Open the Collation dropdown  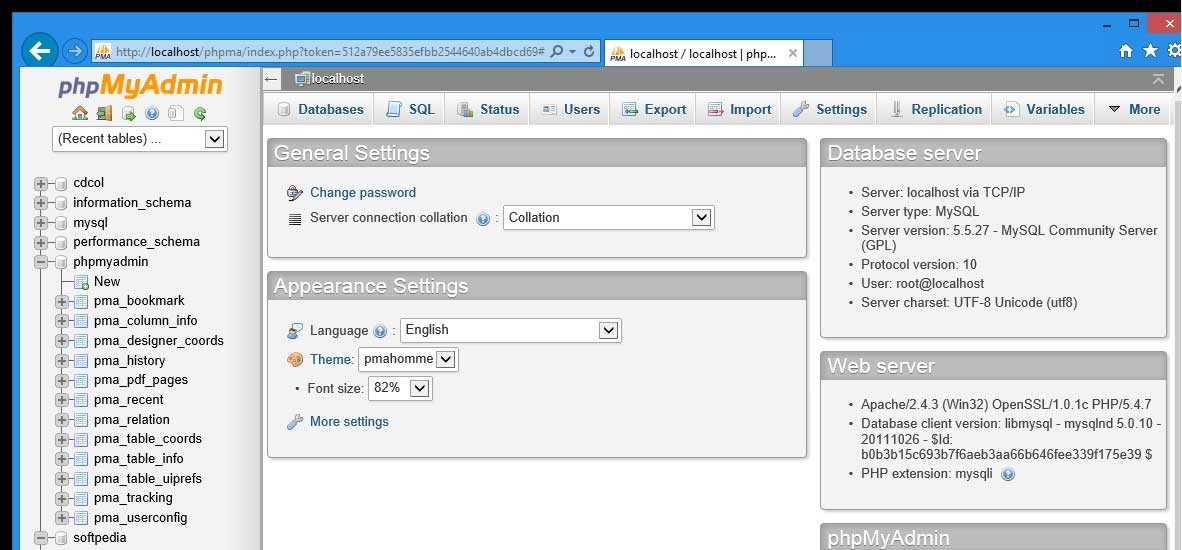pyautogui.click(x=608, y=218)
